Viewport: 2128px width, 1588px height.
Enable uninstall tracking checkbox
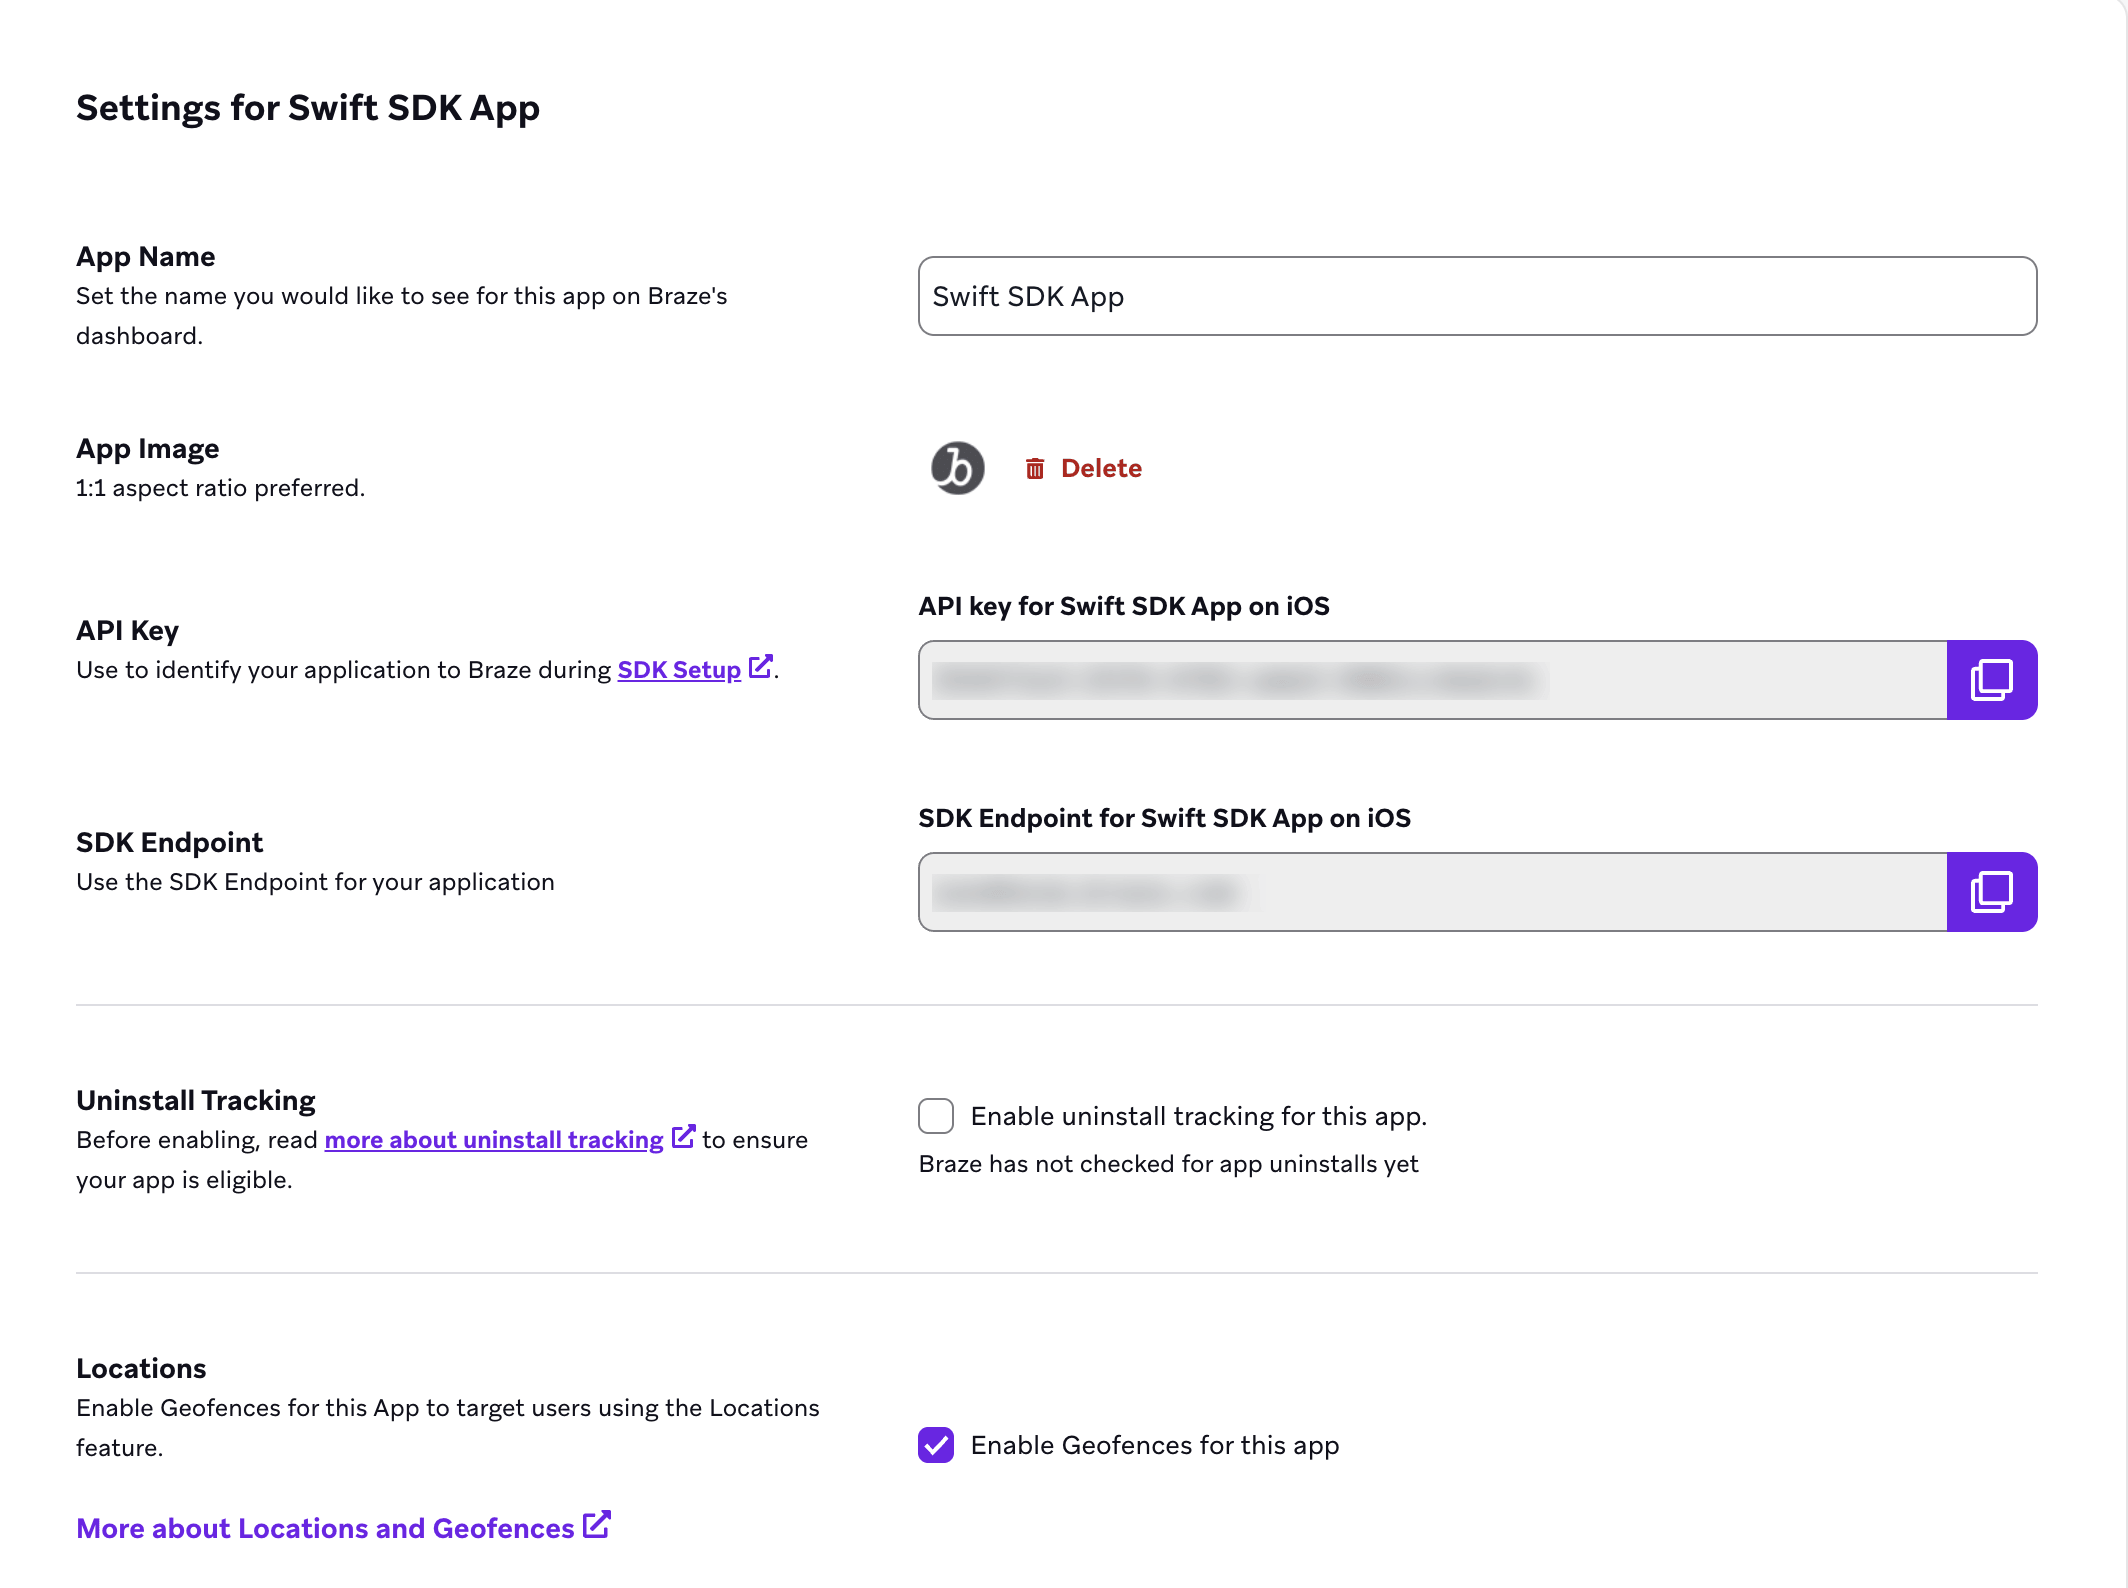click(936, 1116)
